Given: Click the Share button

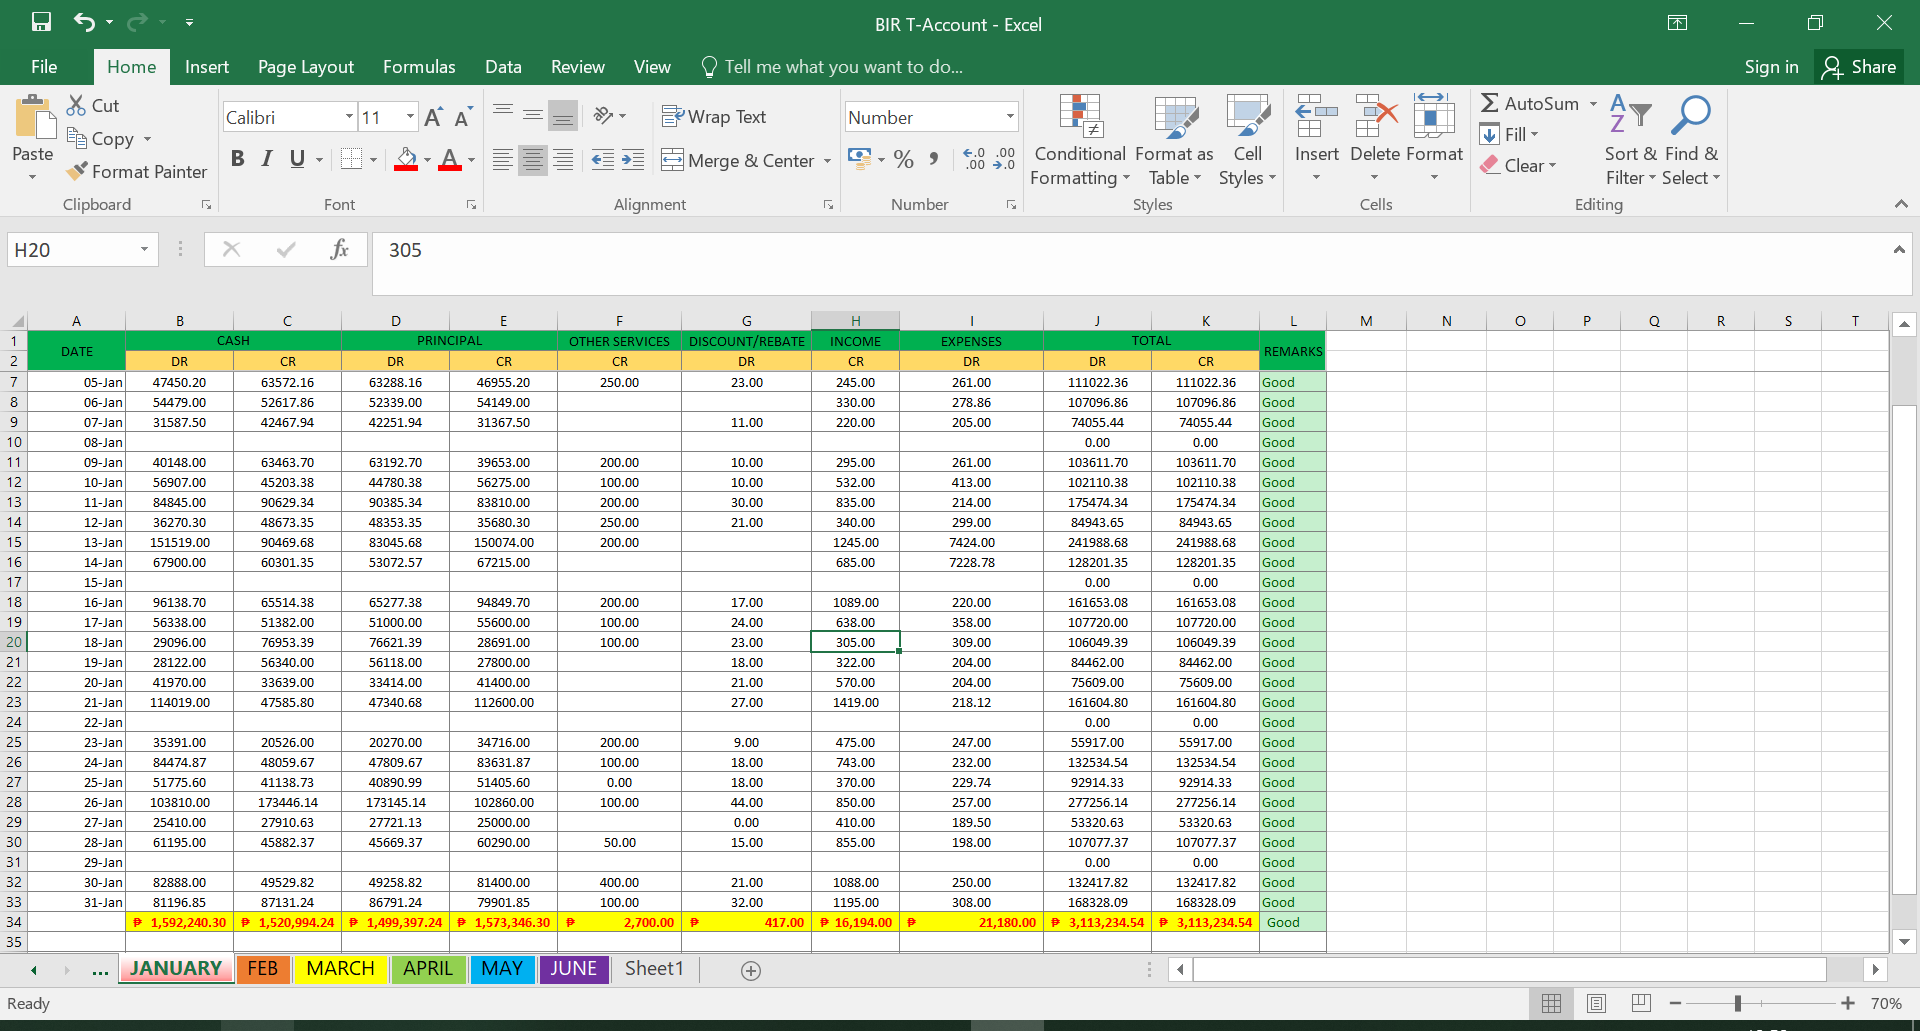Looking at the screenshot, I should pos(1859,67).
